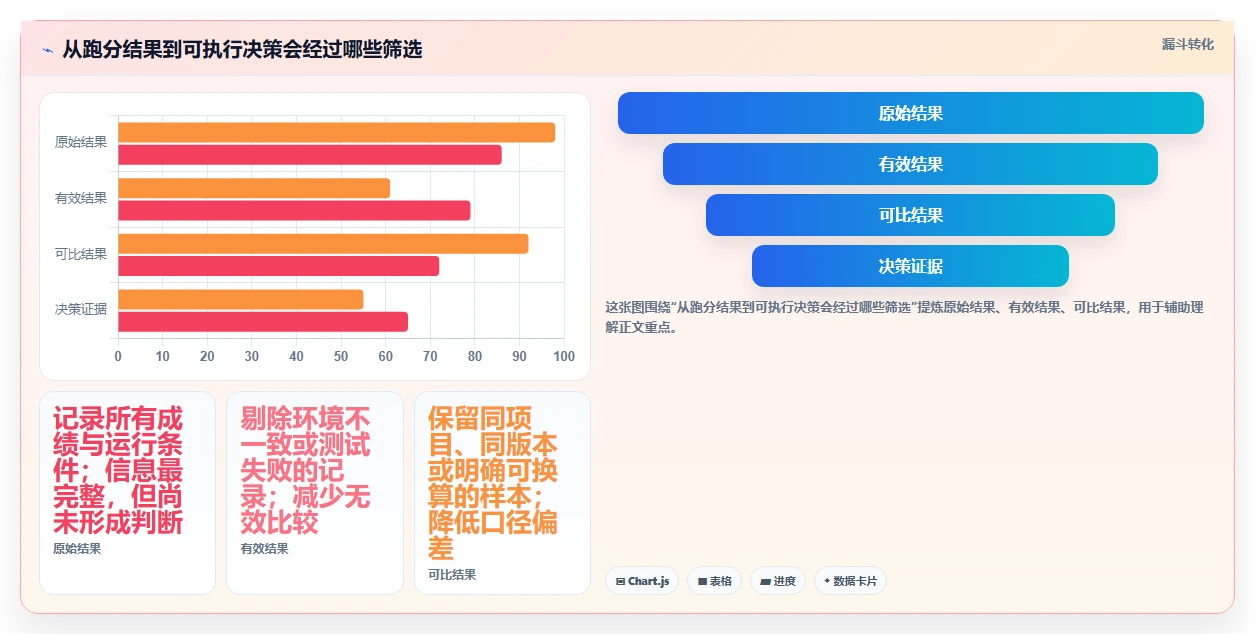The height and width of the screenshot is (634, 1255).
Task: Click the title 从跑分结果到可执行决策会经过哪些筛选
Action: (242, 49)
